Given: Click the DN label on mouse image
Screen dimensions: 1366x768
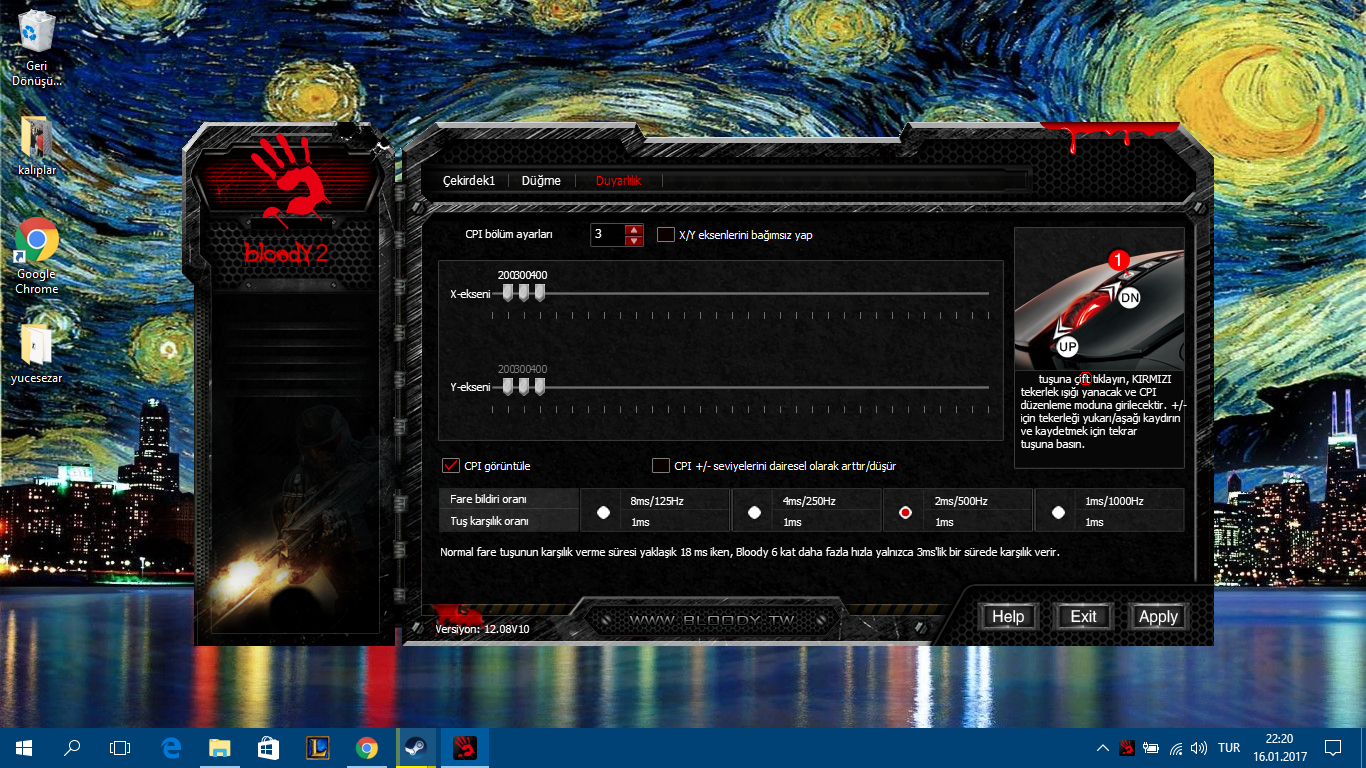Looking at the screenshot, I should (x=1129, y=297).
